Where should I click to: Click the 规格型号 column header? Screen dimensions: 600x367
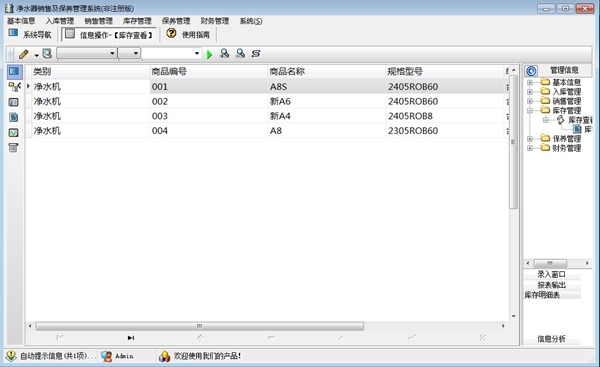445,72
